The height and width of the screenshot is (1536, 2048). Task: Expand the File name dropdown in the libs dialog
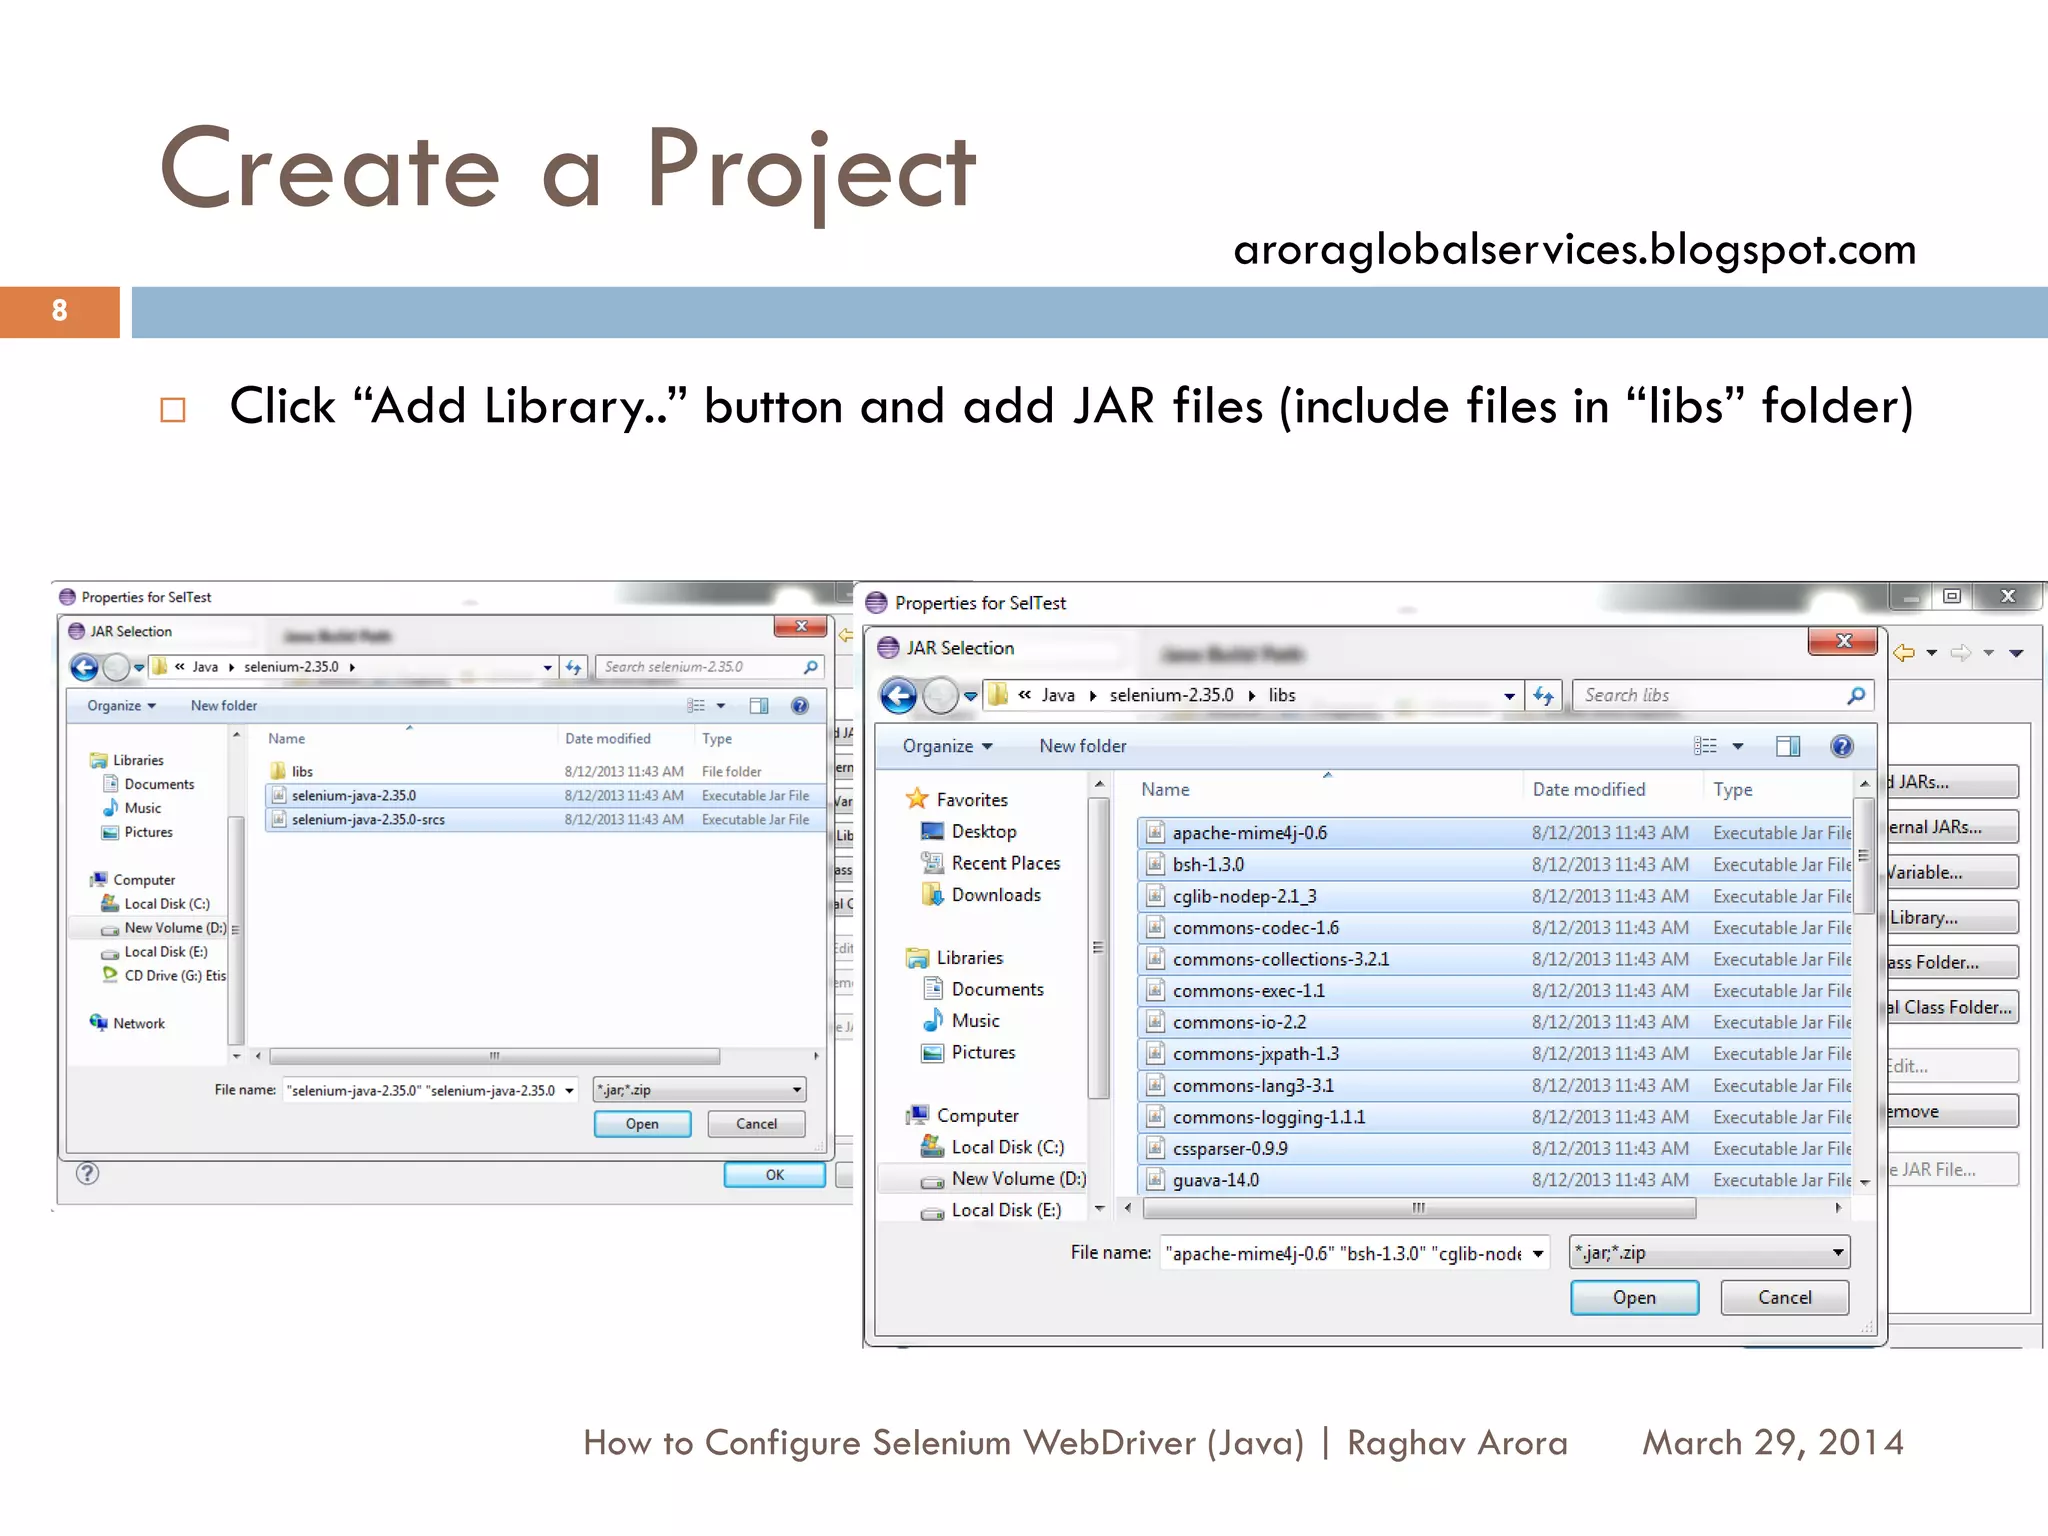1537,1253
